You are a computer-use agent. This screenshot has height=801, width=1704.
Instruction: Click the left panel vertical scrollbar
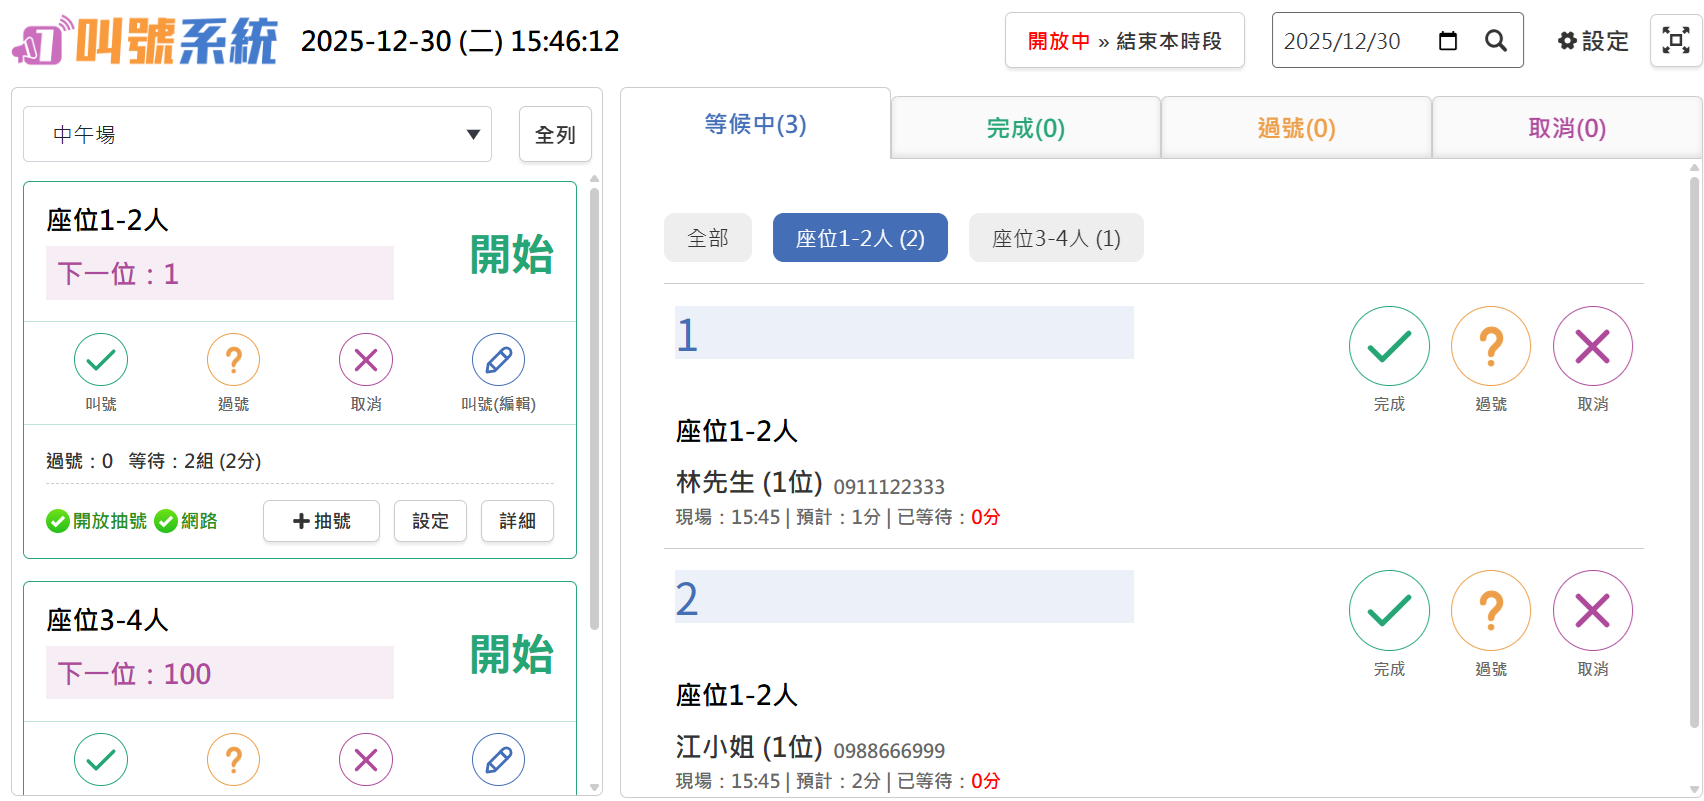click(595, 400)
